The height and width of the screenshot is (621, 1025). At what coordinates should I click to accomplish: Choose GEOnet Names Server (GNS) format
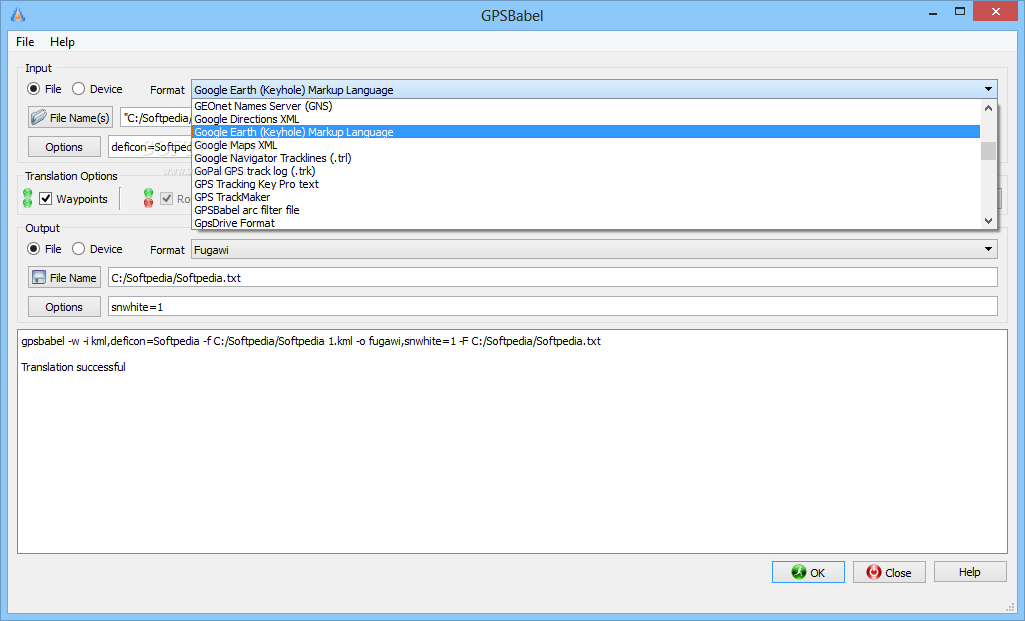tap(586, 106)
